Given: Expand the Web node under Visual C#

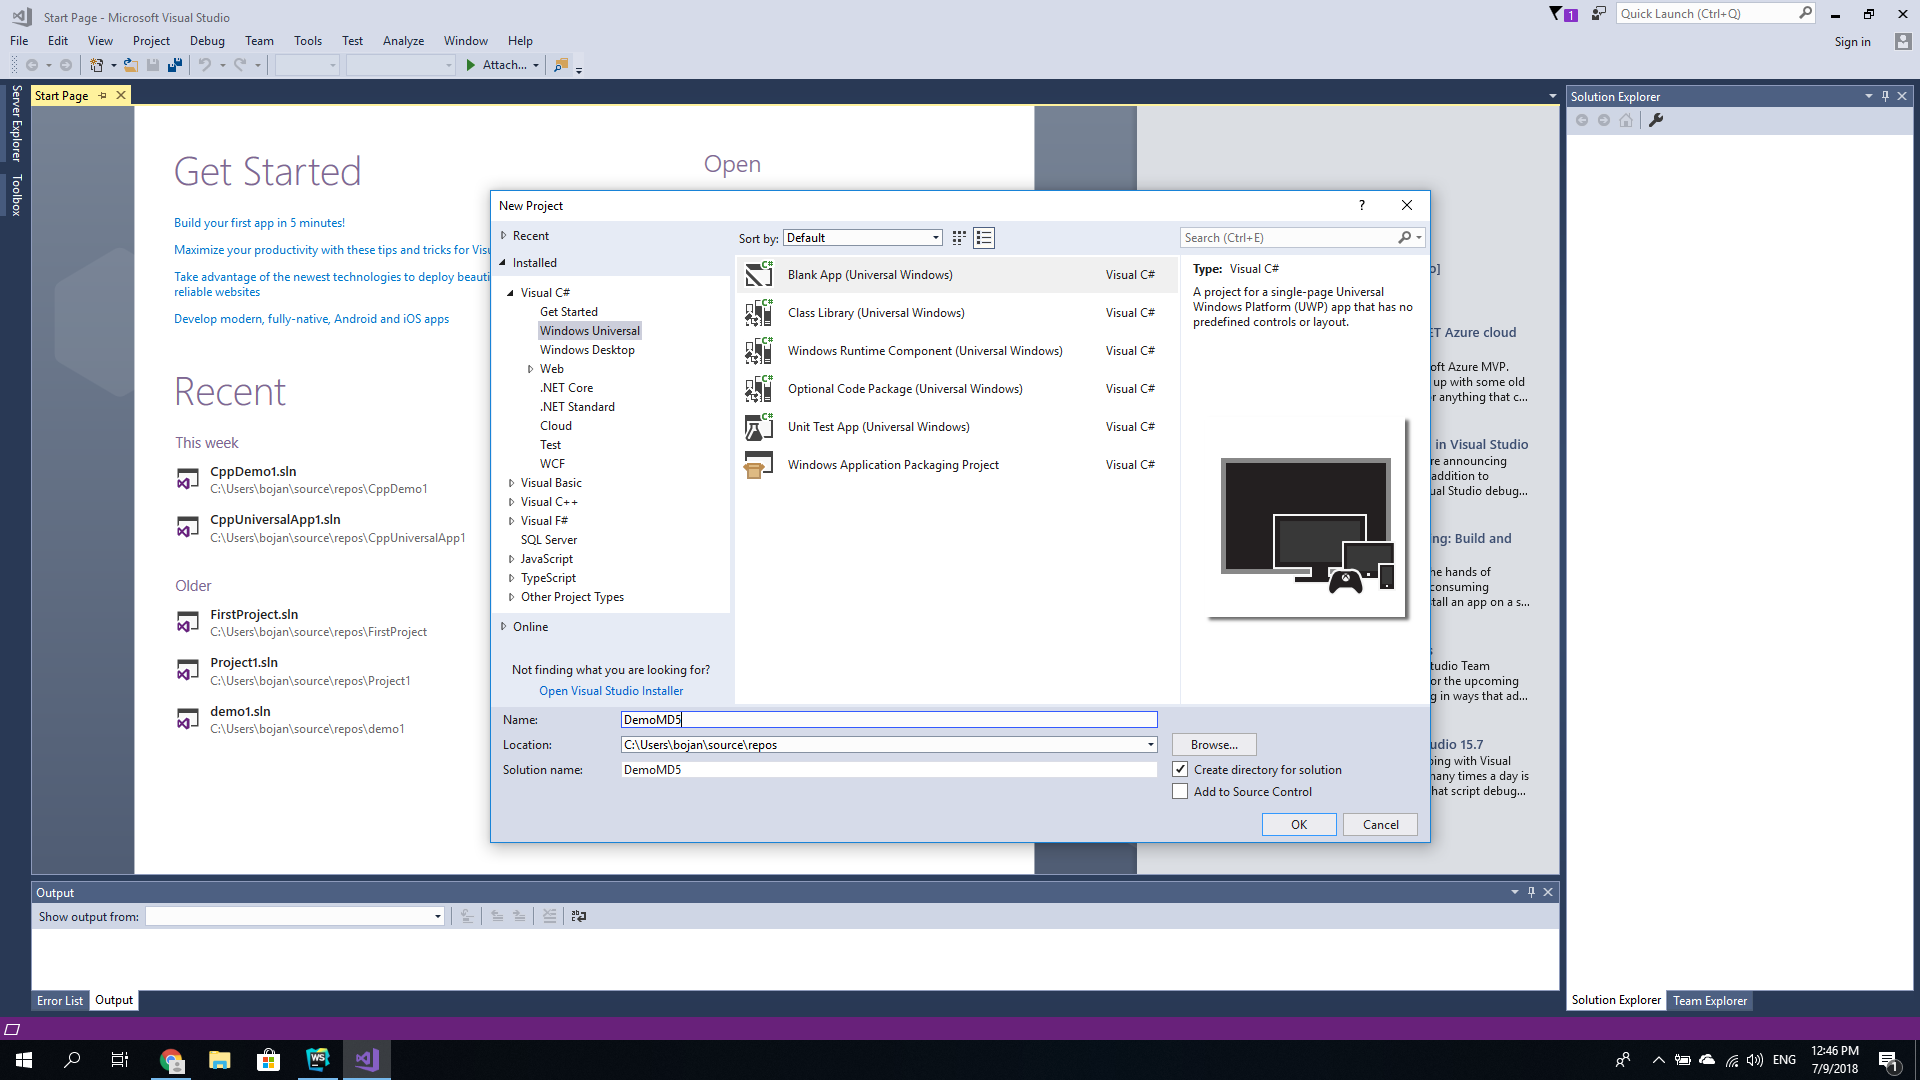Looking at the screenshot, I should 530,369.
